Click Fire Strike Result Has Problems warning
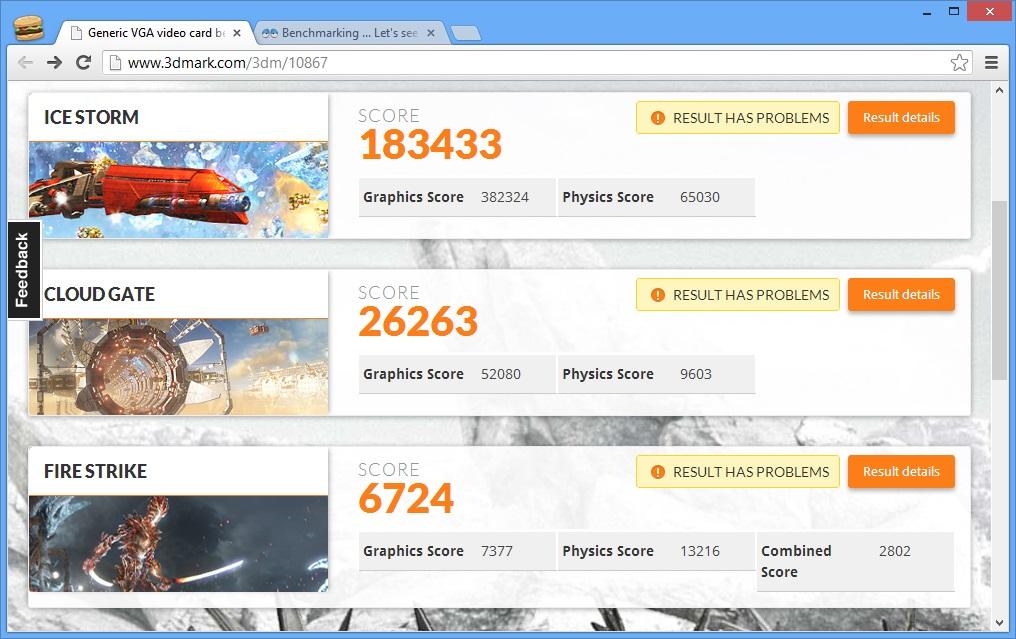The image size is (1016, 639). (738, 471)
